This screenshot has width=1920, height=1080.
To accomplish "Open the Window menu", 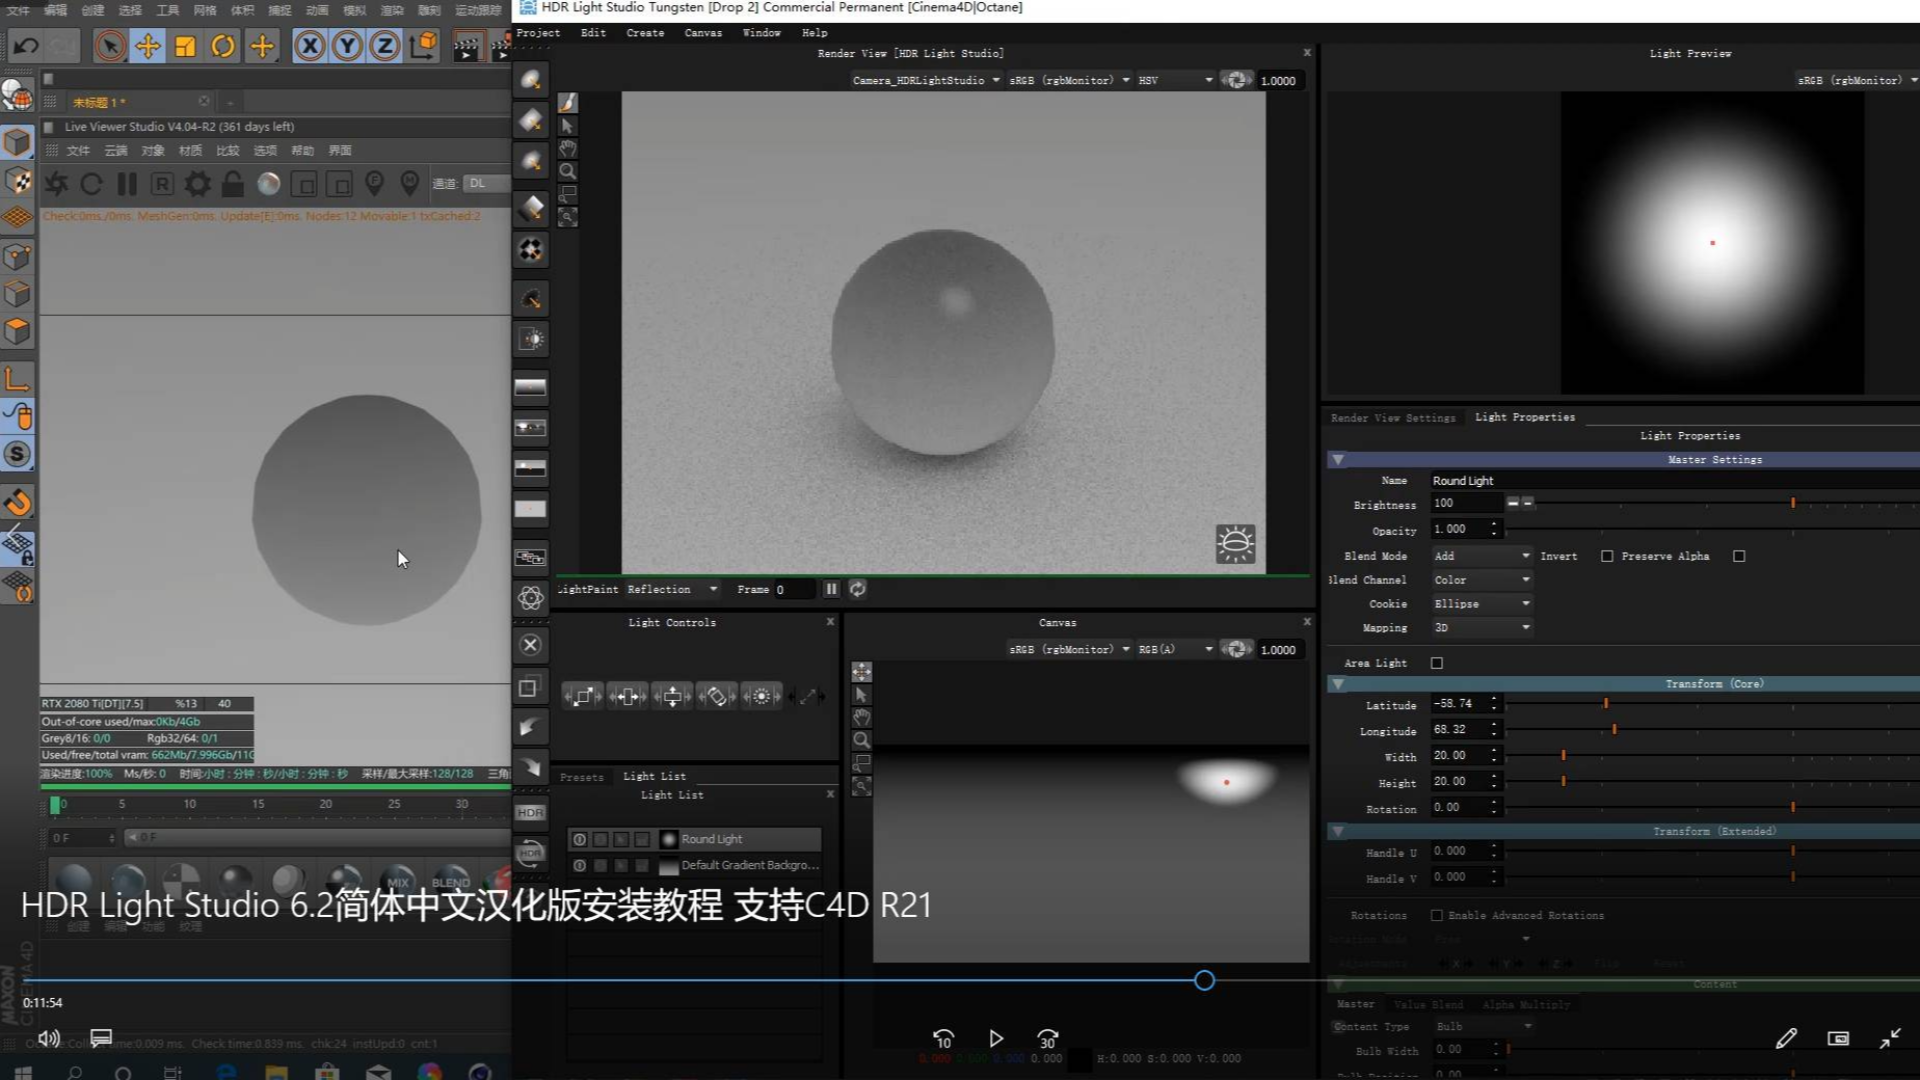I will [761, 33].
